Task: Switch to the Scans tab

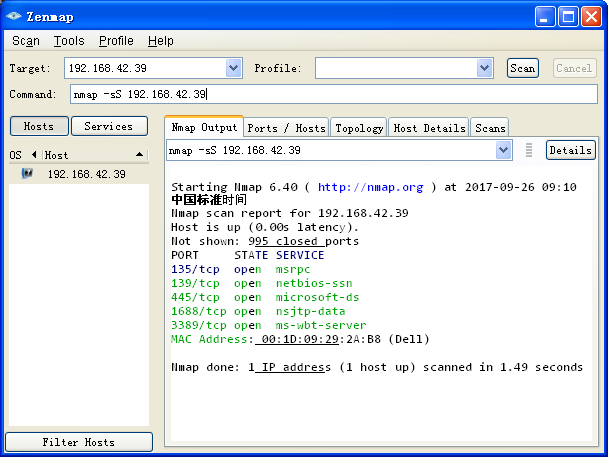Action: [x=490, y=128]
